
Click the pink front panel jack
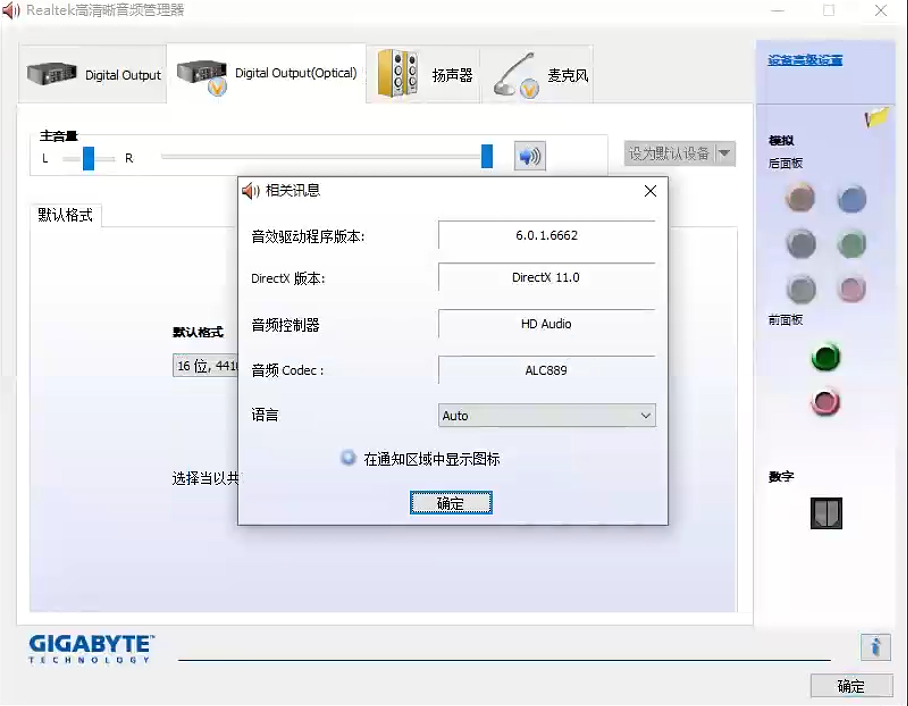tap(826, 402)
